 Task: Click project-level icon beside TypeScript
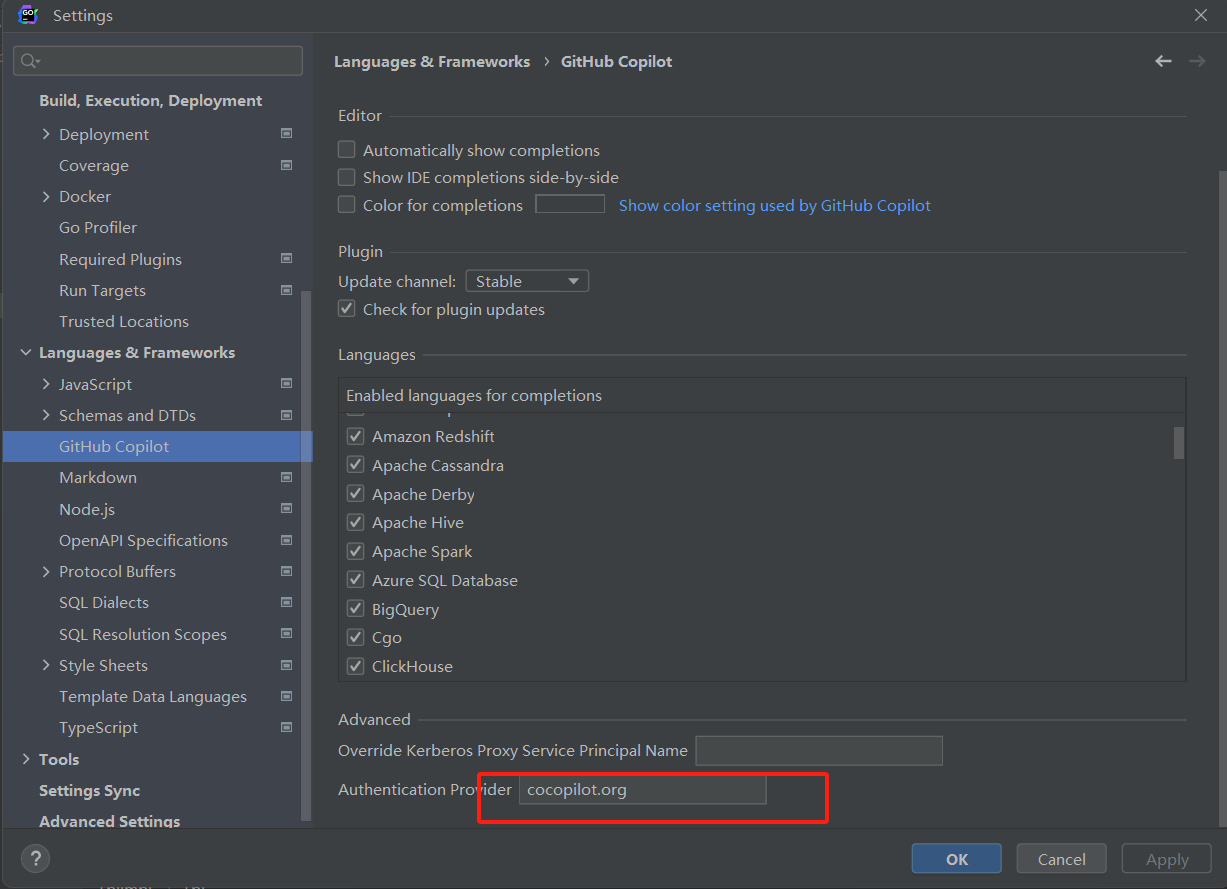click(x=287, y=727)
